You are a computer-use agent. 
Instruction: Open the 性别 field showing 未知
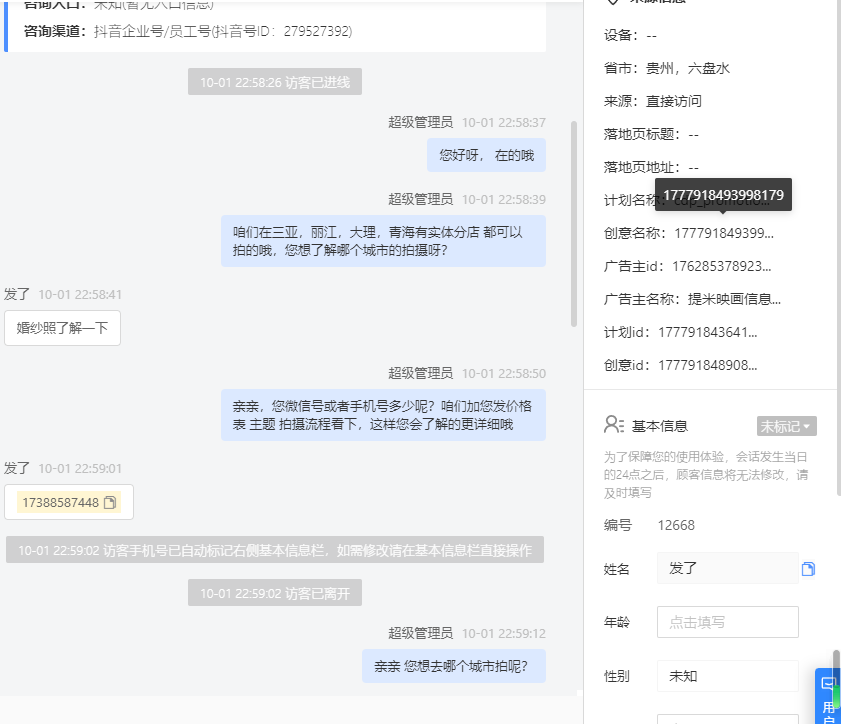tap(727, 676)
